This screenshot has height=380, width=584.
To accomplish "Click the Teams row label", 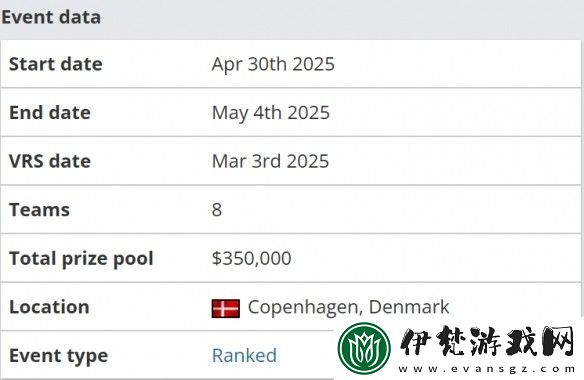I will point(39,210).
